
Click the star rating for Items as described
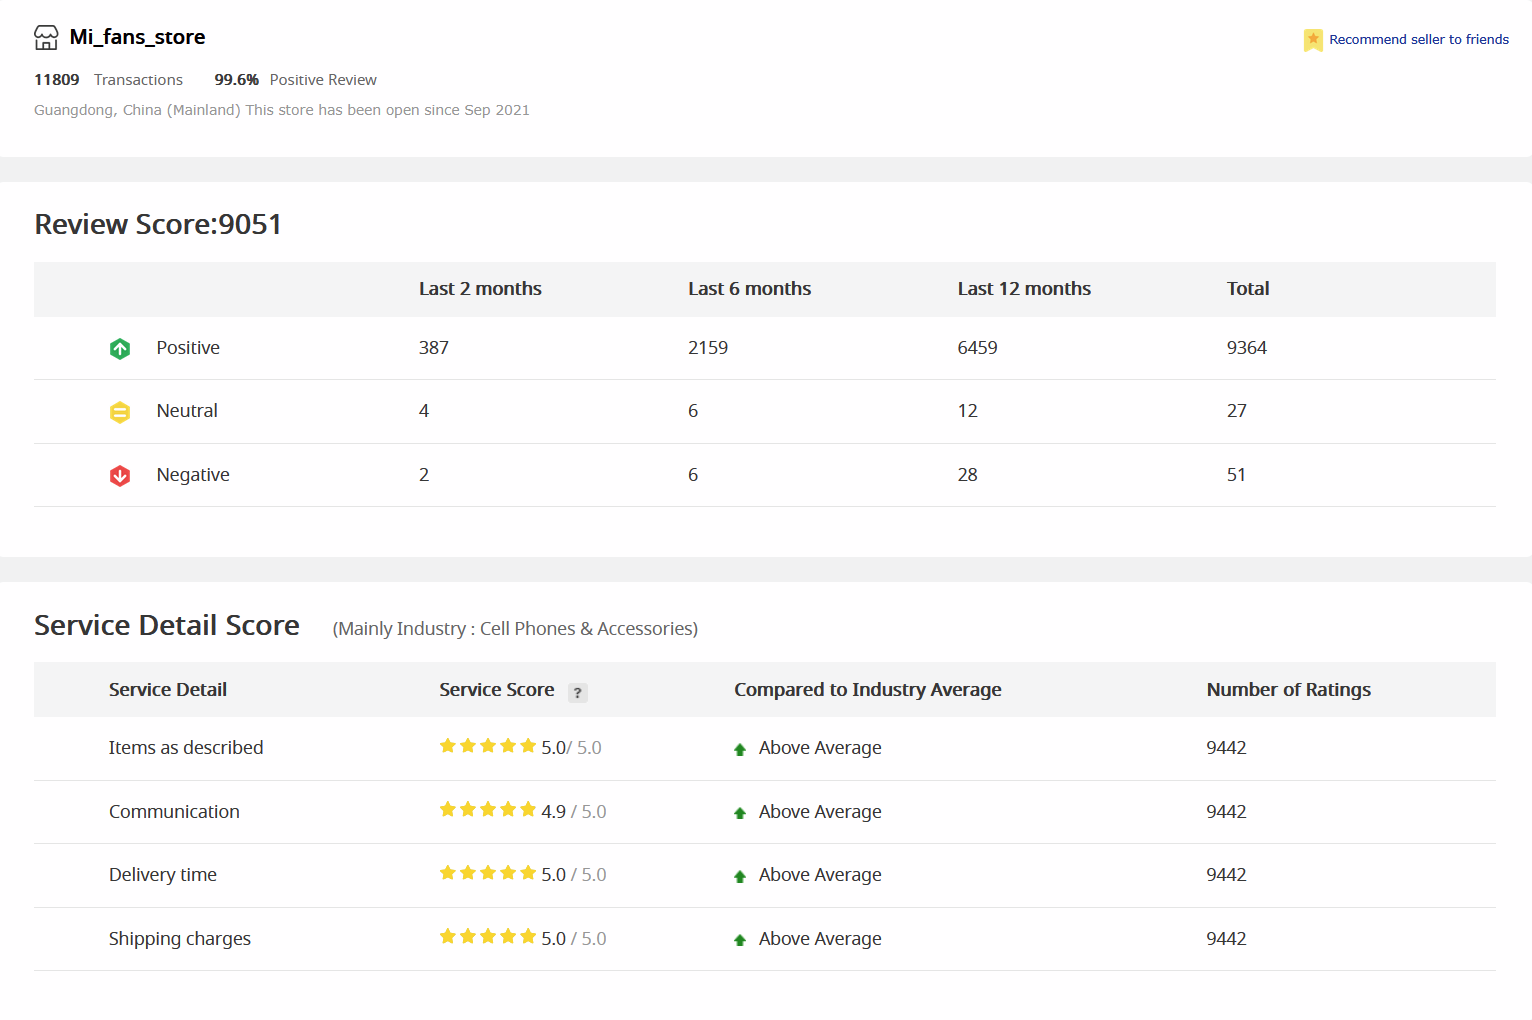point(488,746)
